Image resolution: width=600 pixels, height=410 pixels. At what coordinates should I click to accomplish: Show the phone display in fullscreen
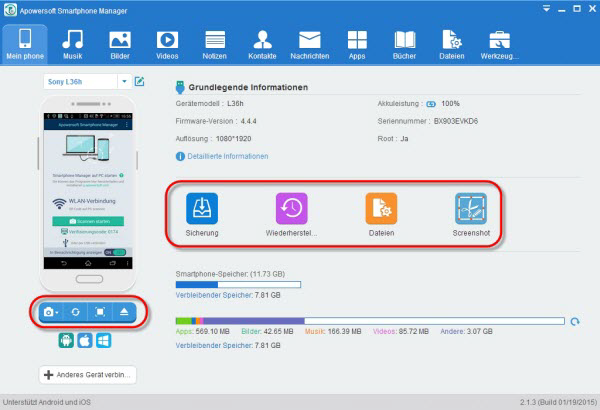tap(100, 312)
